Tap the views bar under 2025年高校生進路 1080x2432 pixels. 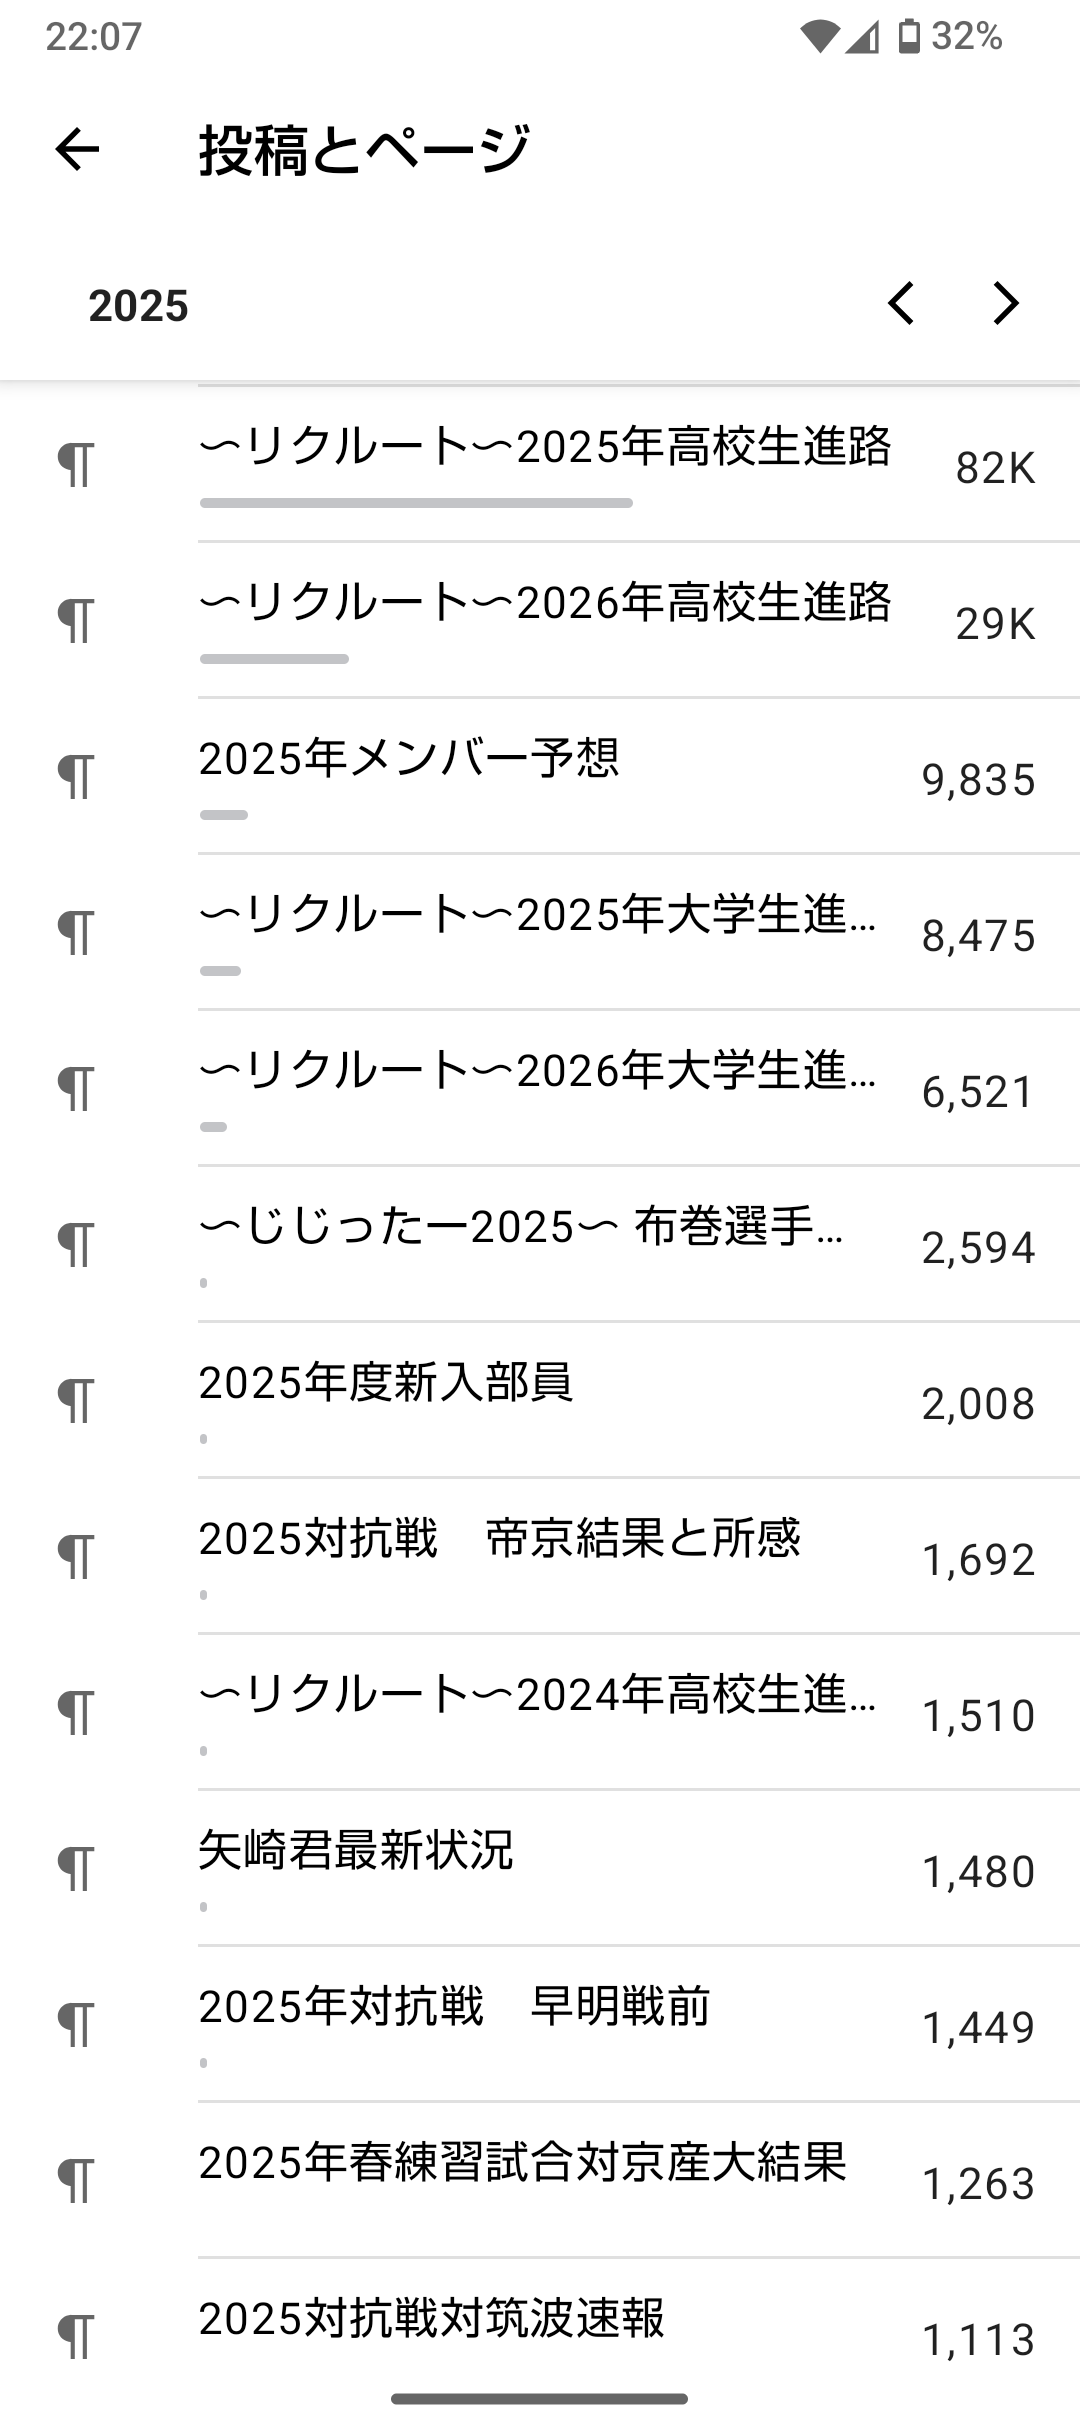point(416,503)
